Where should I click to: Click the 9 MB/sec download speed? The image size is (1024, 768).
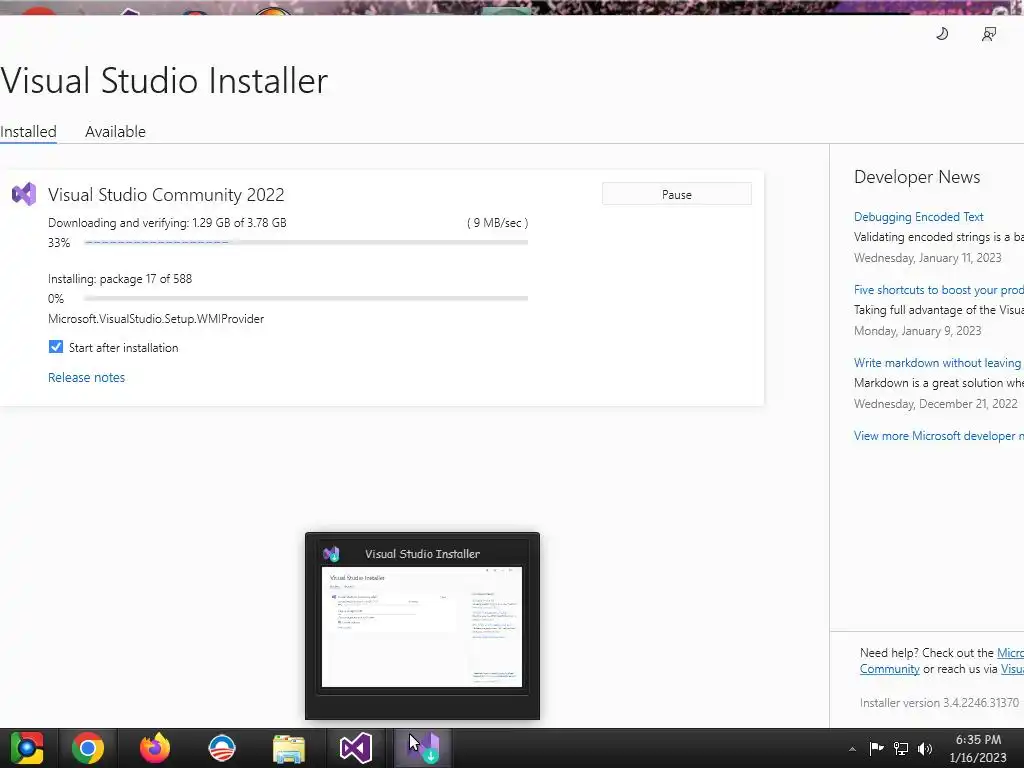click(x=498, y=223)
